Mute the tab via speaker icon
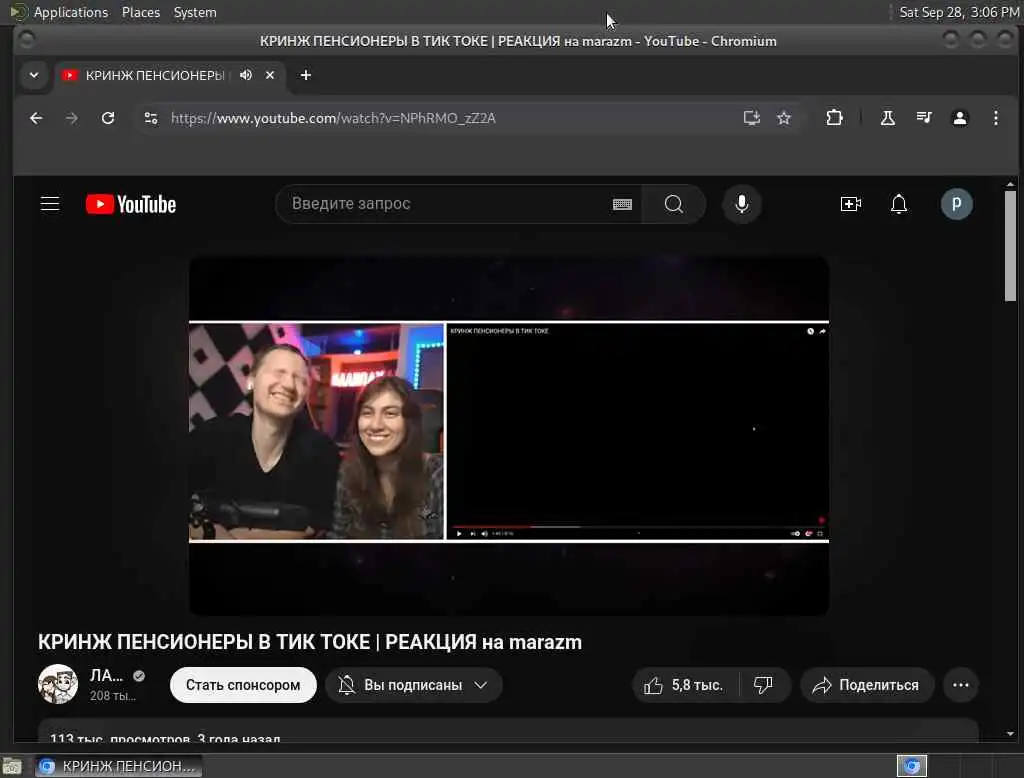Viewport: 1024px width, 778px height. 246,75
